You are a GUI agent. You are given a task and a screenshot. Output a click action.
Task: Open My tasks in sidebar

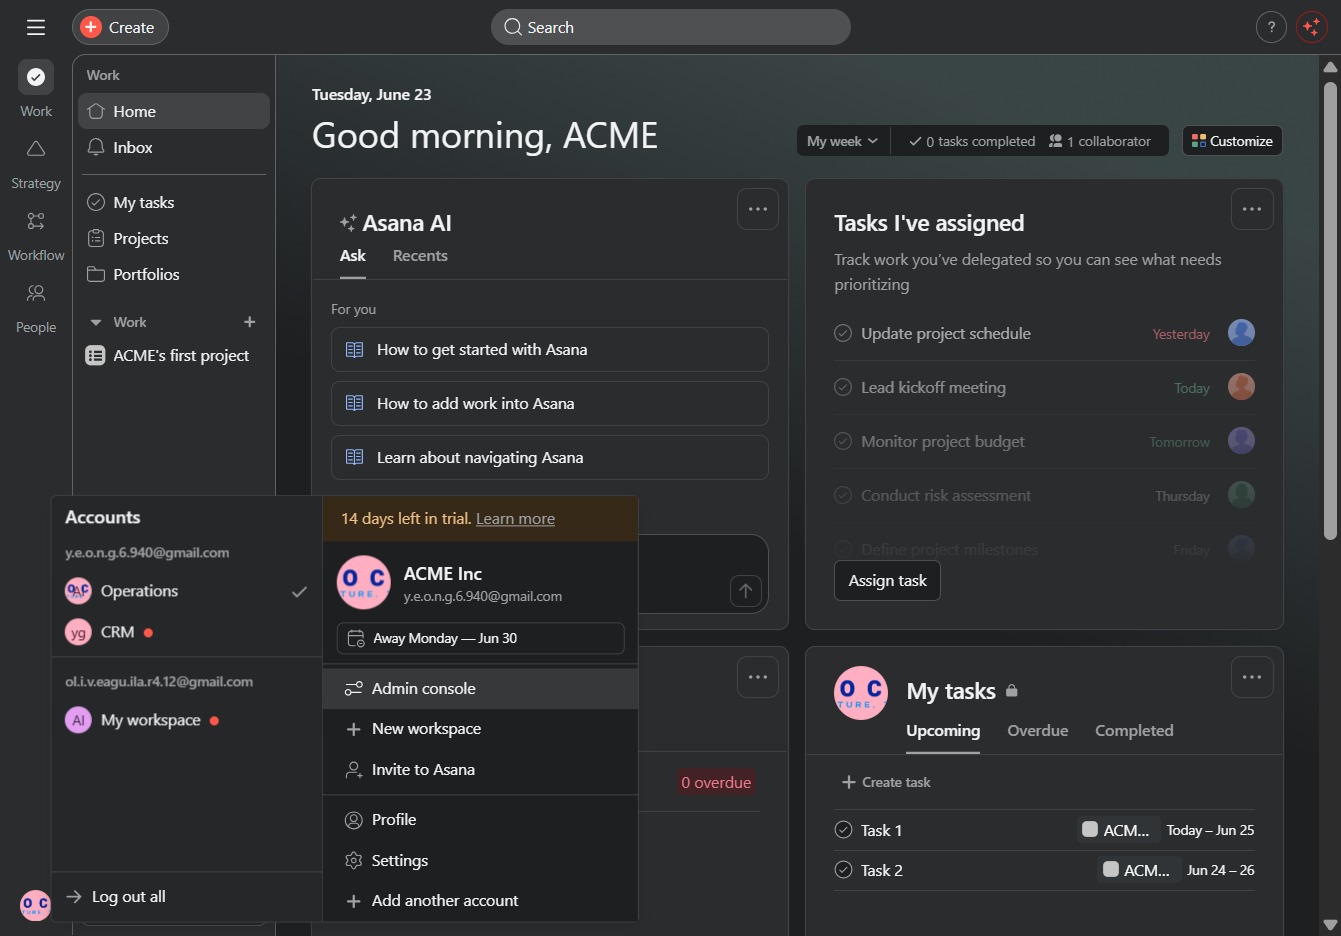click(174, 202)
